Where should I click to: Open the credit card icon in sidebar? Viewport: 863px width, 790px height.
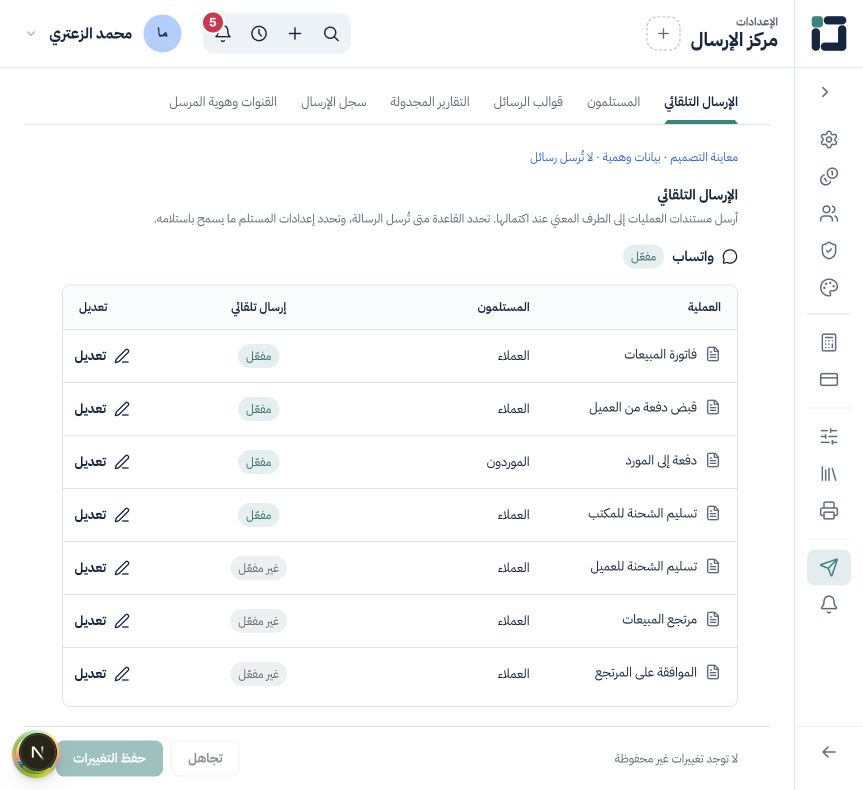(x=828, y=379)
